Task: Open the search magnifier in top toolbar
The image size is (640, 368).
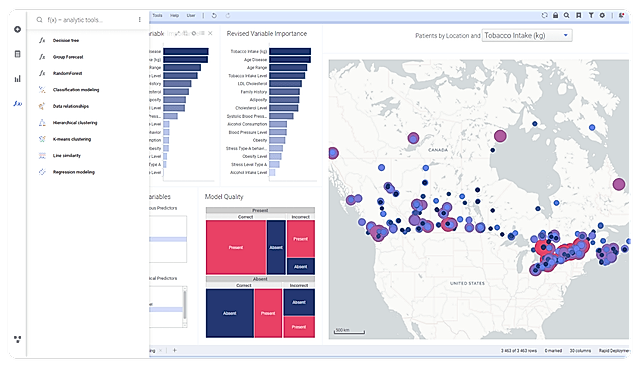Action: (567, 16)
